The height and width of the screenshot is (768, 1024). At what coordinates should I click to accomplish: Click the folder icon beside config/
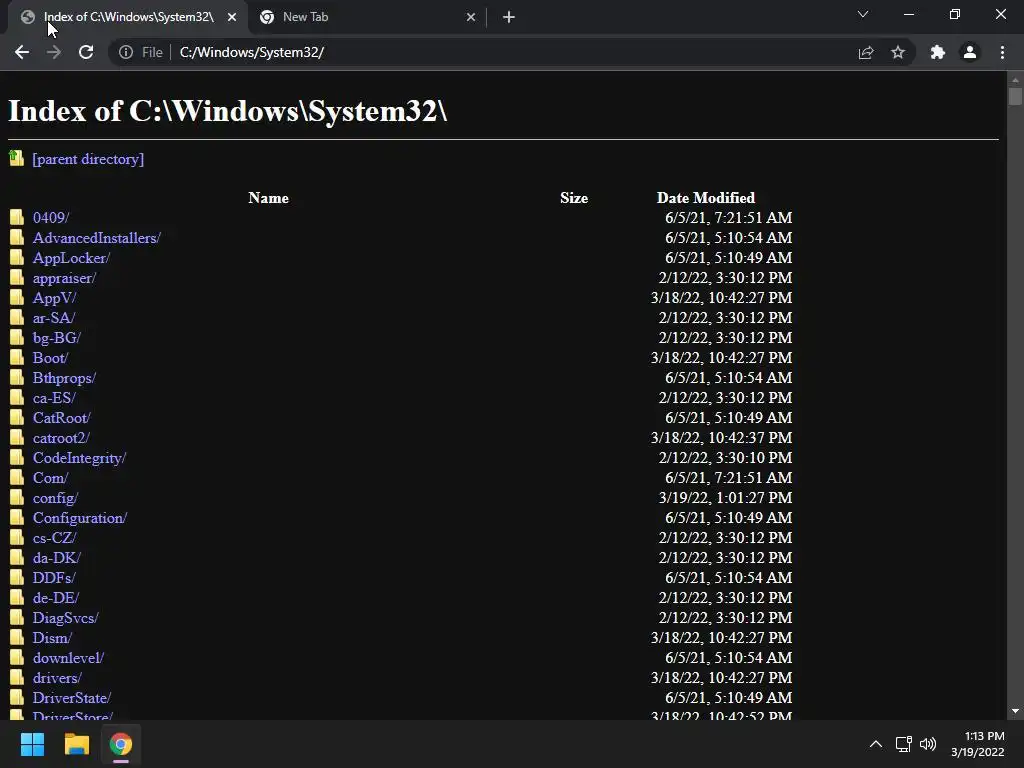click(17, 498)
